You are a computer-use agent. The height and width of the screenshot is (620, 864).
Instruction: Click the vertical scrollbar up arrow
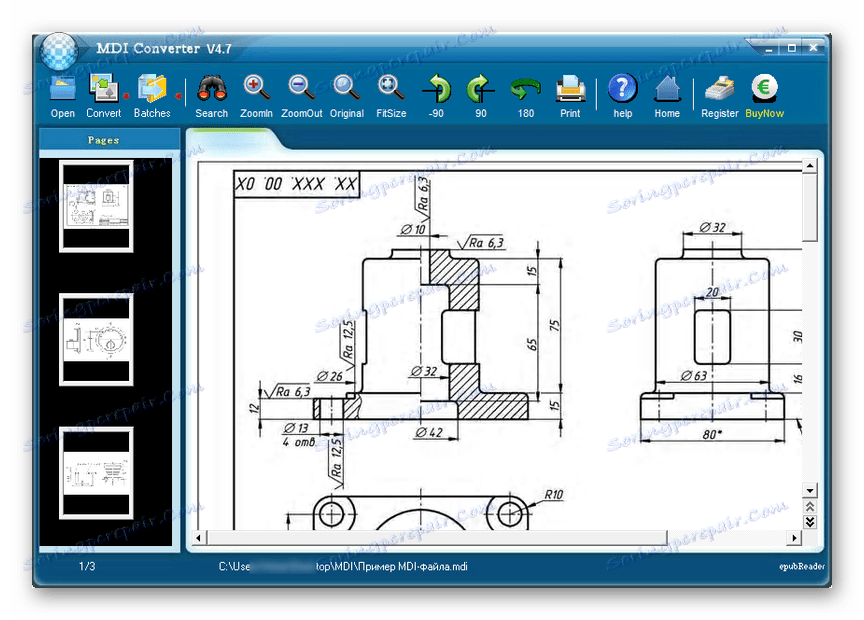[809, 166]
